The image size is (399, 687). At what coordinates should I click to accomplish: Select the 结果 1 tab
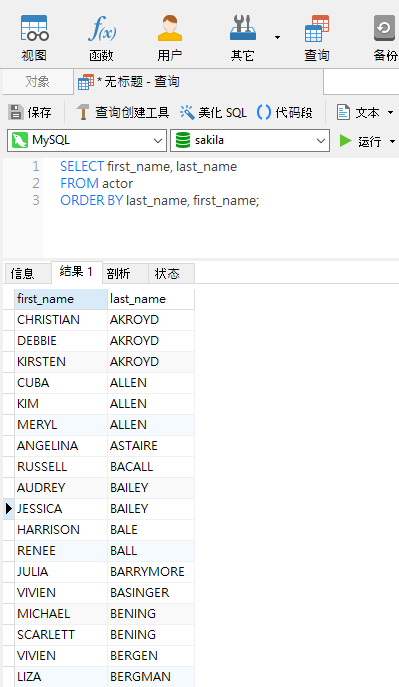pos(76,272)
